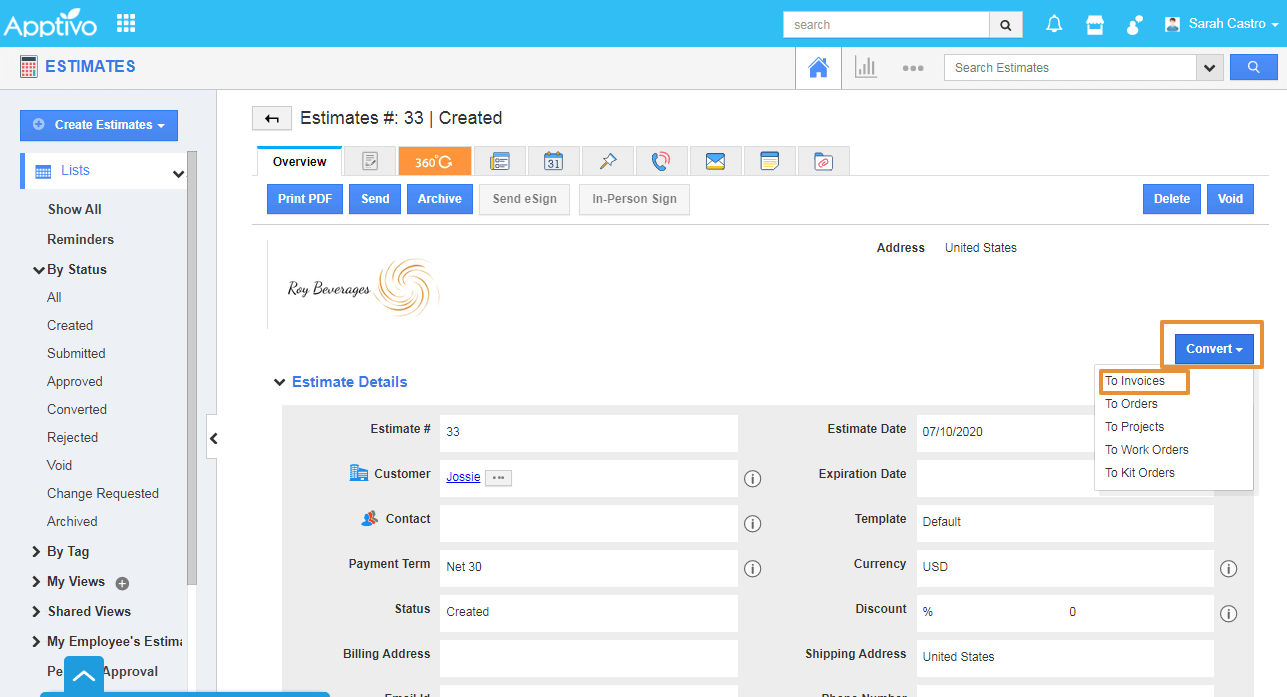Click the Customer ellipsis button beside Jossie

click(x=498, y=478)
